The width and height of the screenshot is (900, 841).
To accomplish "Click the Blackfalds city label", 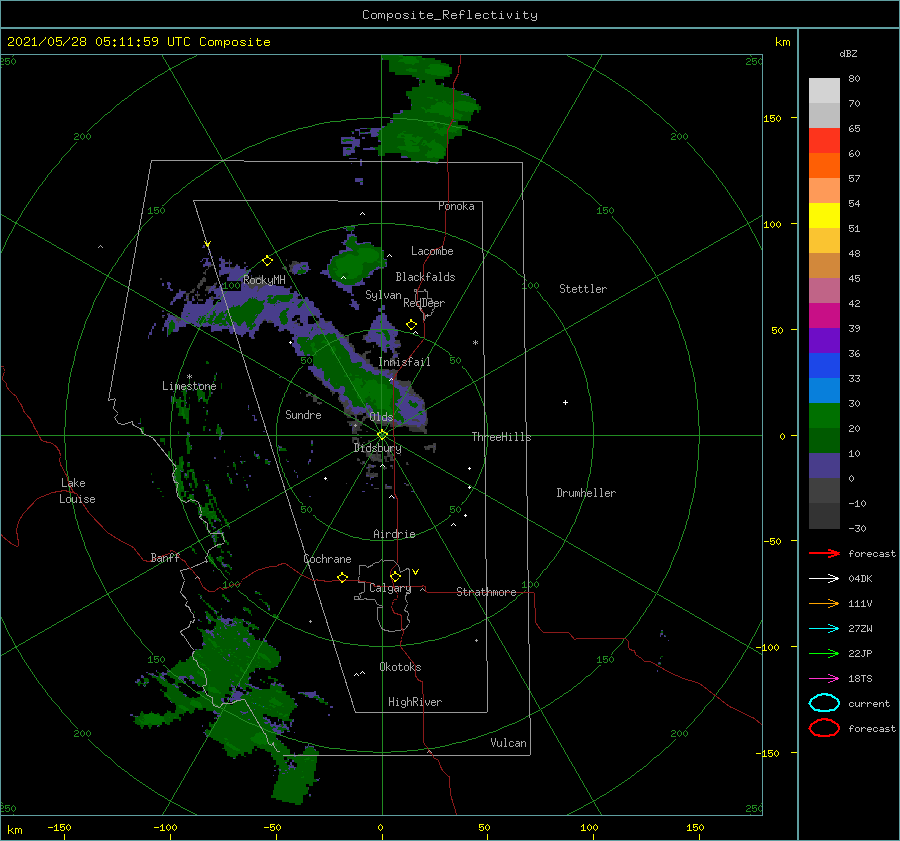I will click(425, 277).
